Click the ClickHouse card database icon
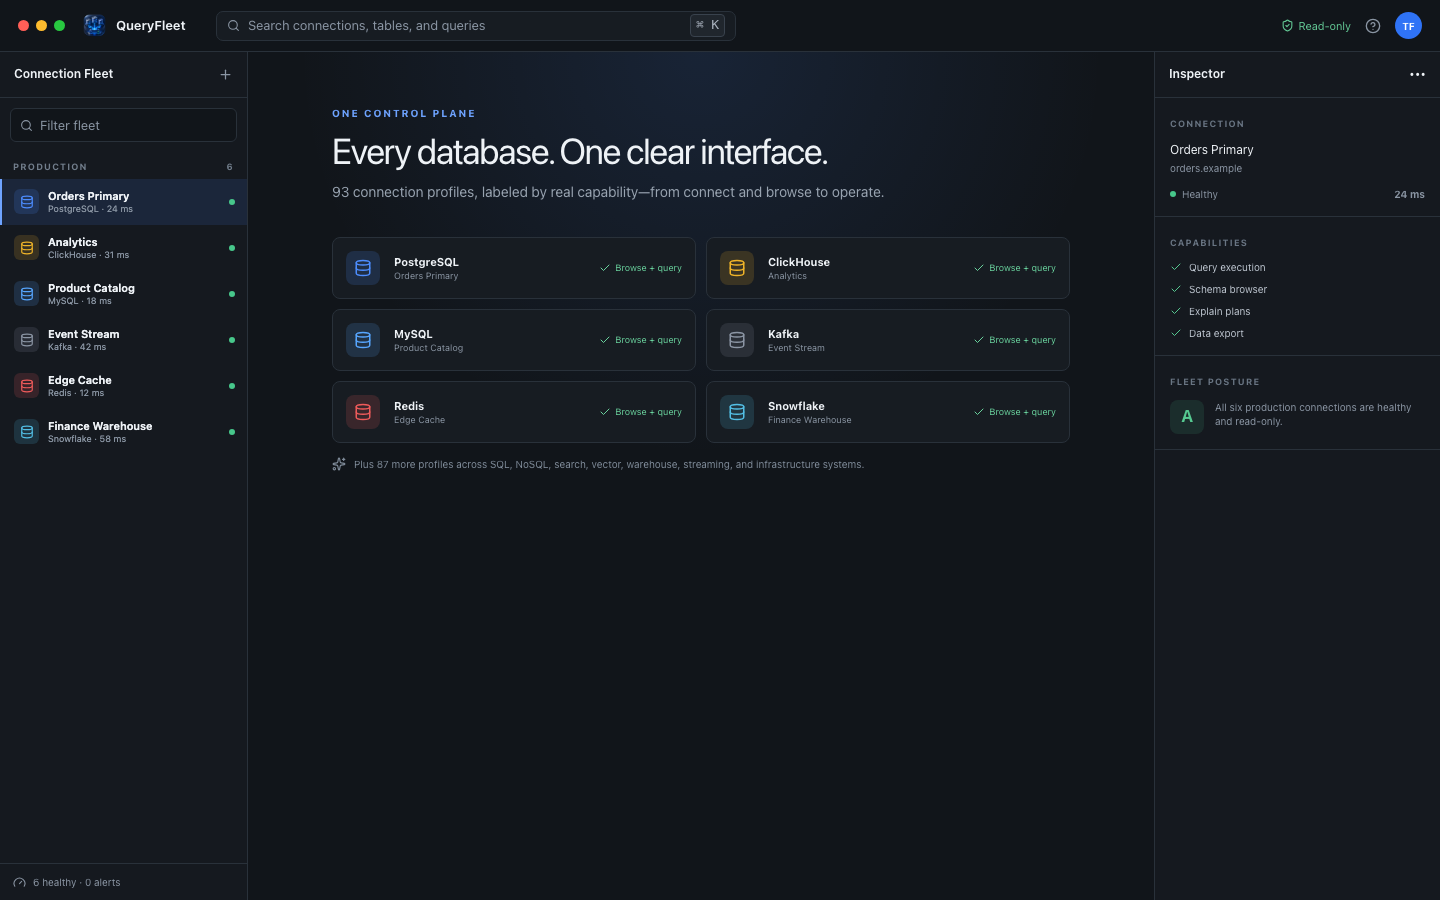This screenshot has height=900, width=1440. (x=737, y=268)
